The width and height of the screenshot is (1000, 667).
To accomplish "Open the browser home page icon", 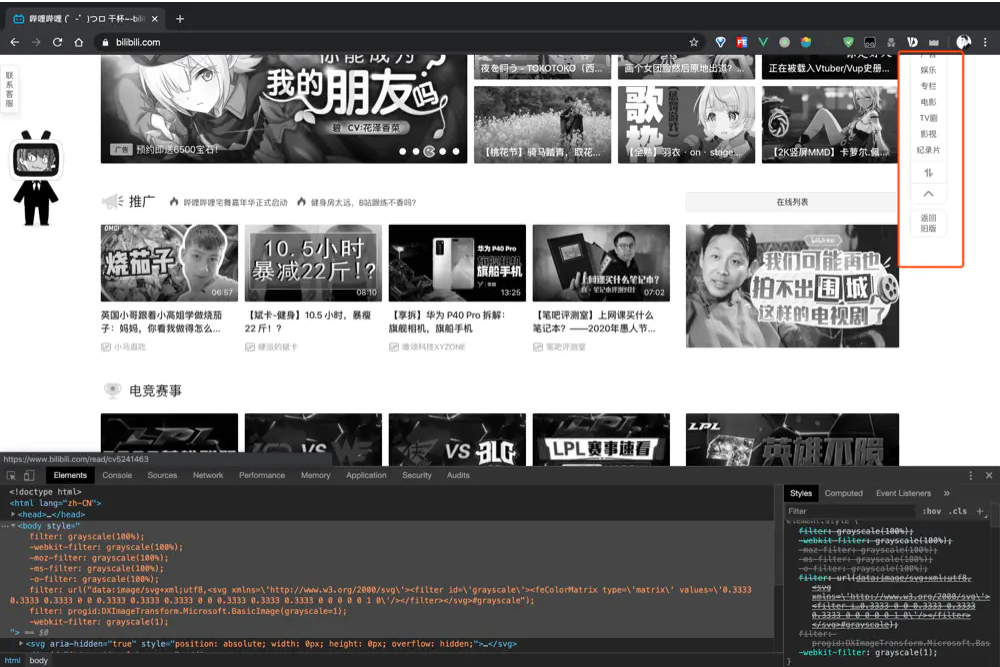I will click(78, 42).
